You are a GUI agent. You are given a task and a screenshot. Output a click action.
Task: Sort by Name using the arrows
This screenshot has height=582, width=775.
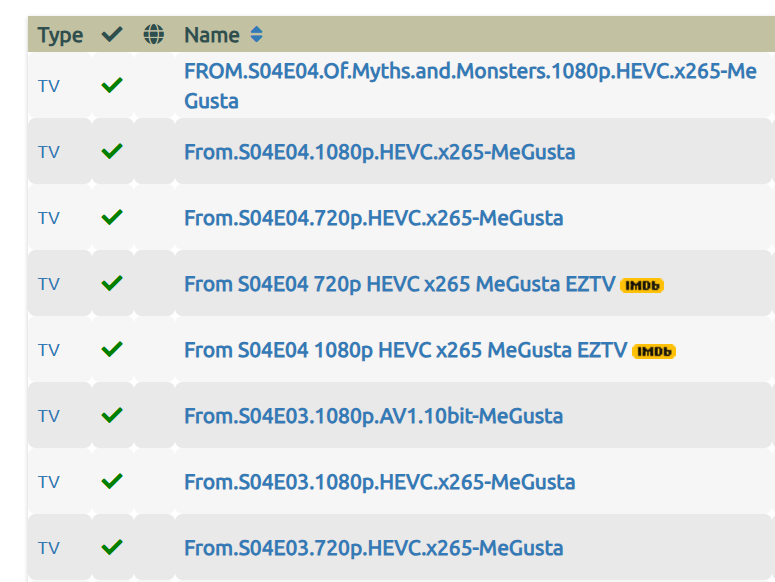(x=257, y=35)
